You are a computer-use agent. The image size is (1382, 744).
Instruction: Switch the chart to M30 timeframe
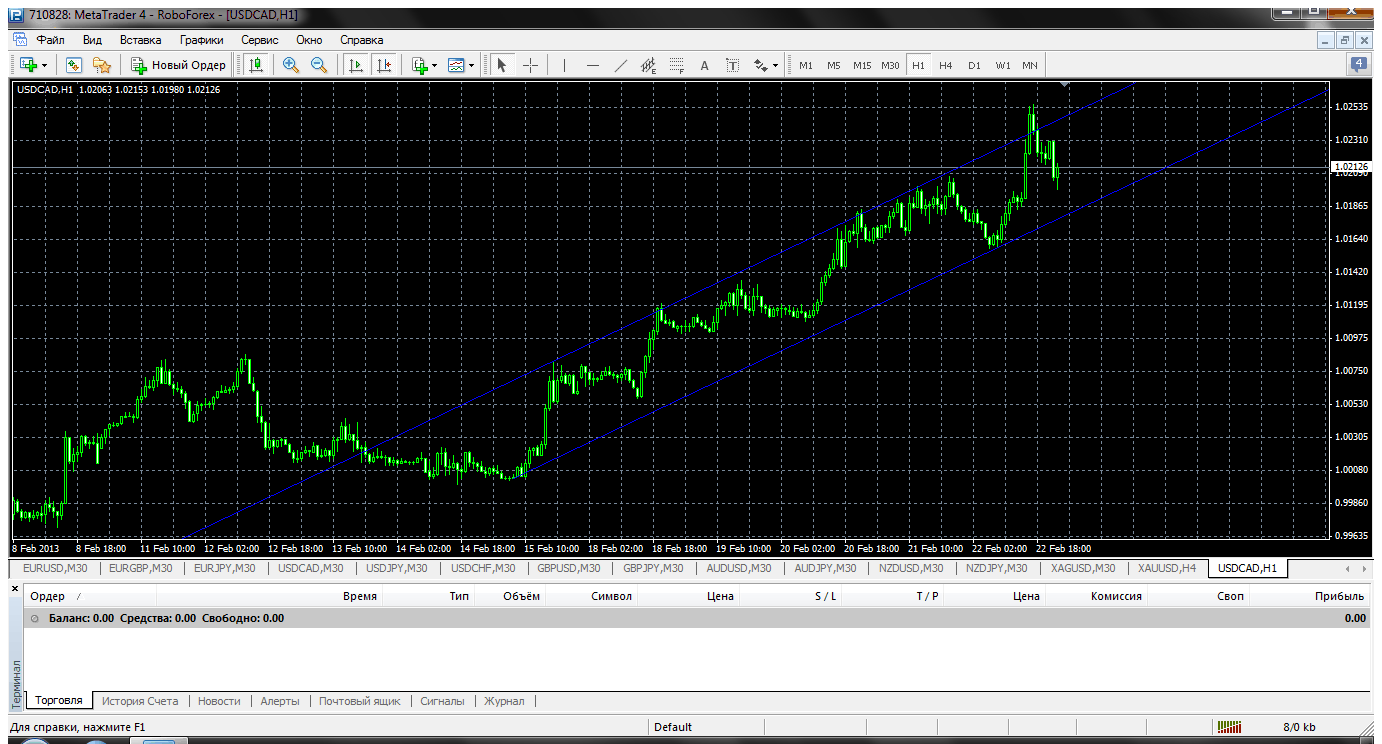point(890,65)
